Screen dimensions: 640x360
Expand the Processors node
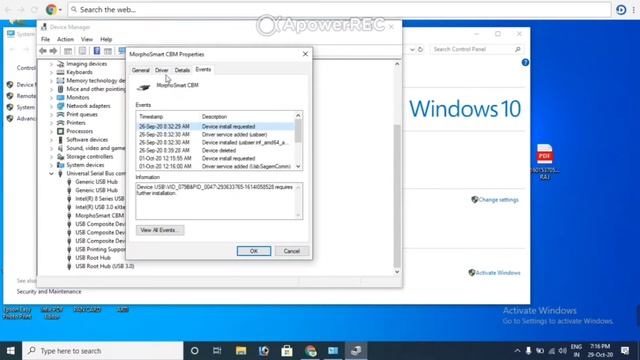[x=51, y=131]
